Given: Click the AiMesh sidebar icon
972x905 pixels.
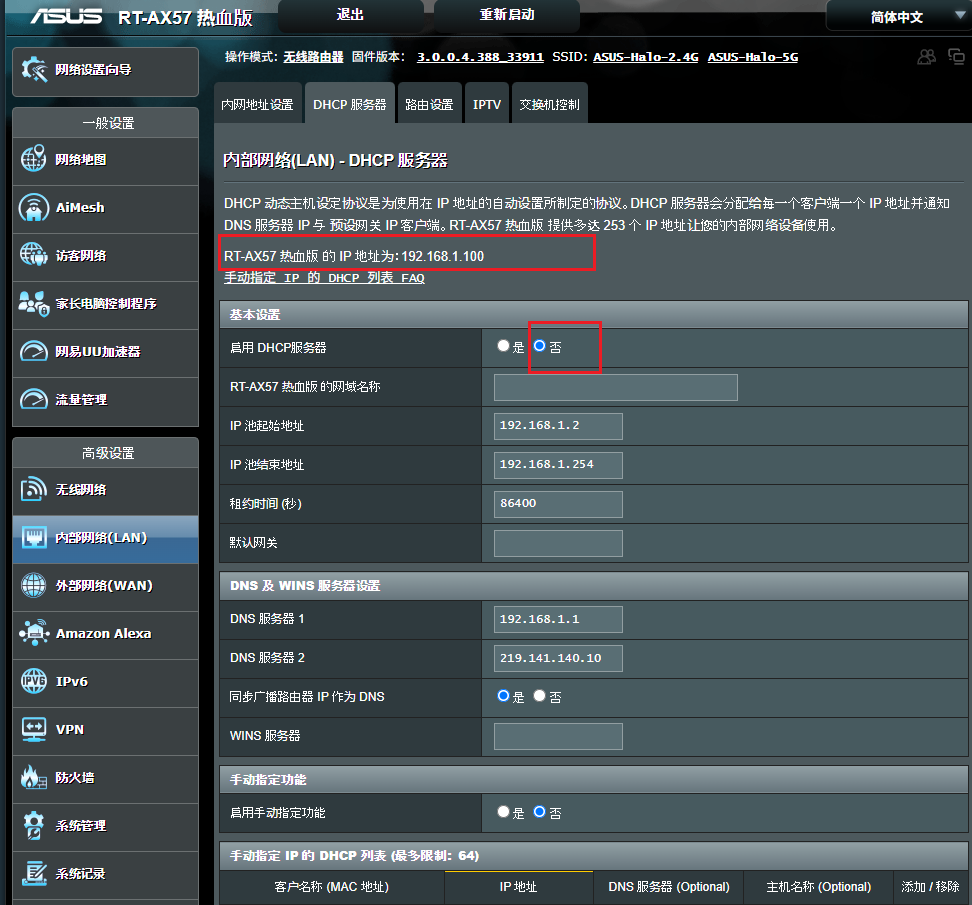Looking at the screenshot, I should (34, 208).
